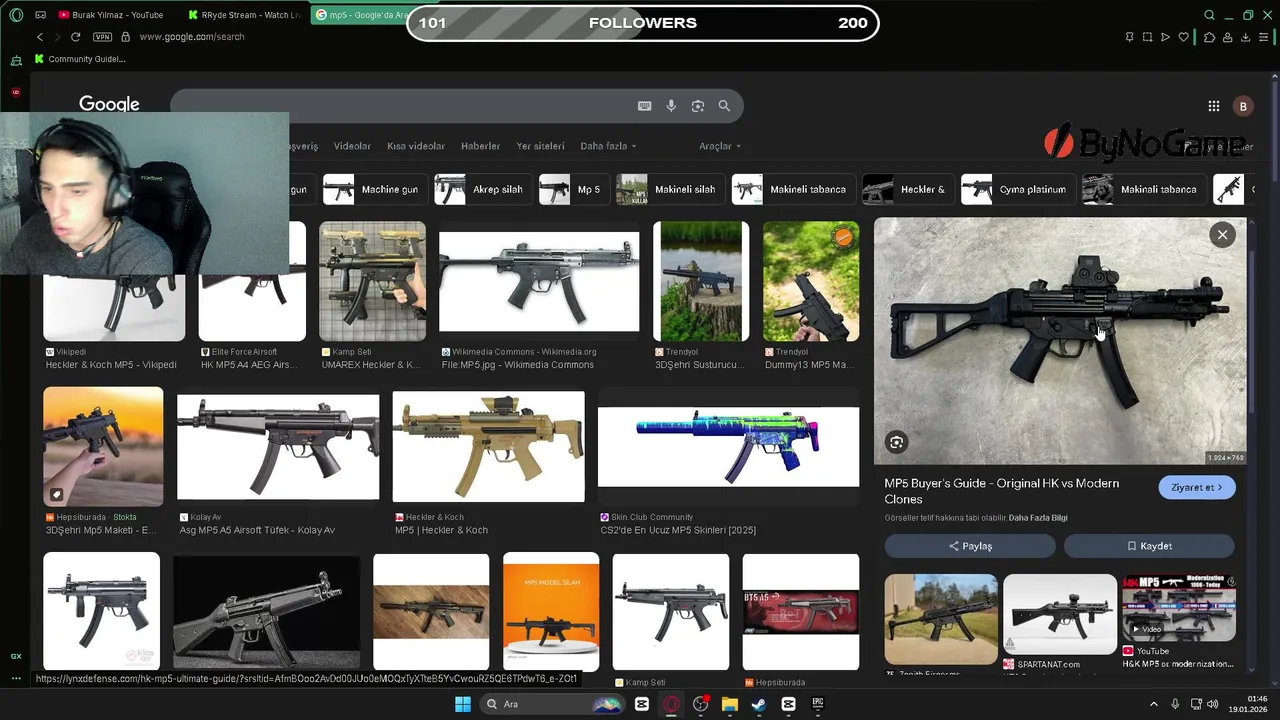Image resolution: width=1280 pixels, height=720 pixels.
Task: Open the Easy Setup sliders icon
Action: 1265,37
